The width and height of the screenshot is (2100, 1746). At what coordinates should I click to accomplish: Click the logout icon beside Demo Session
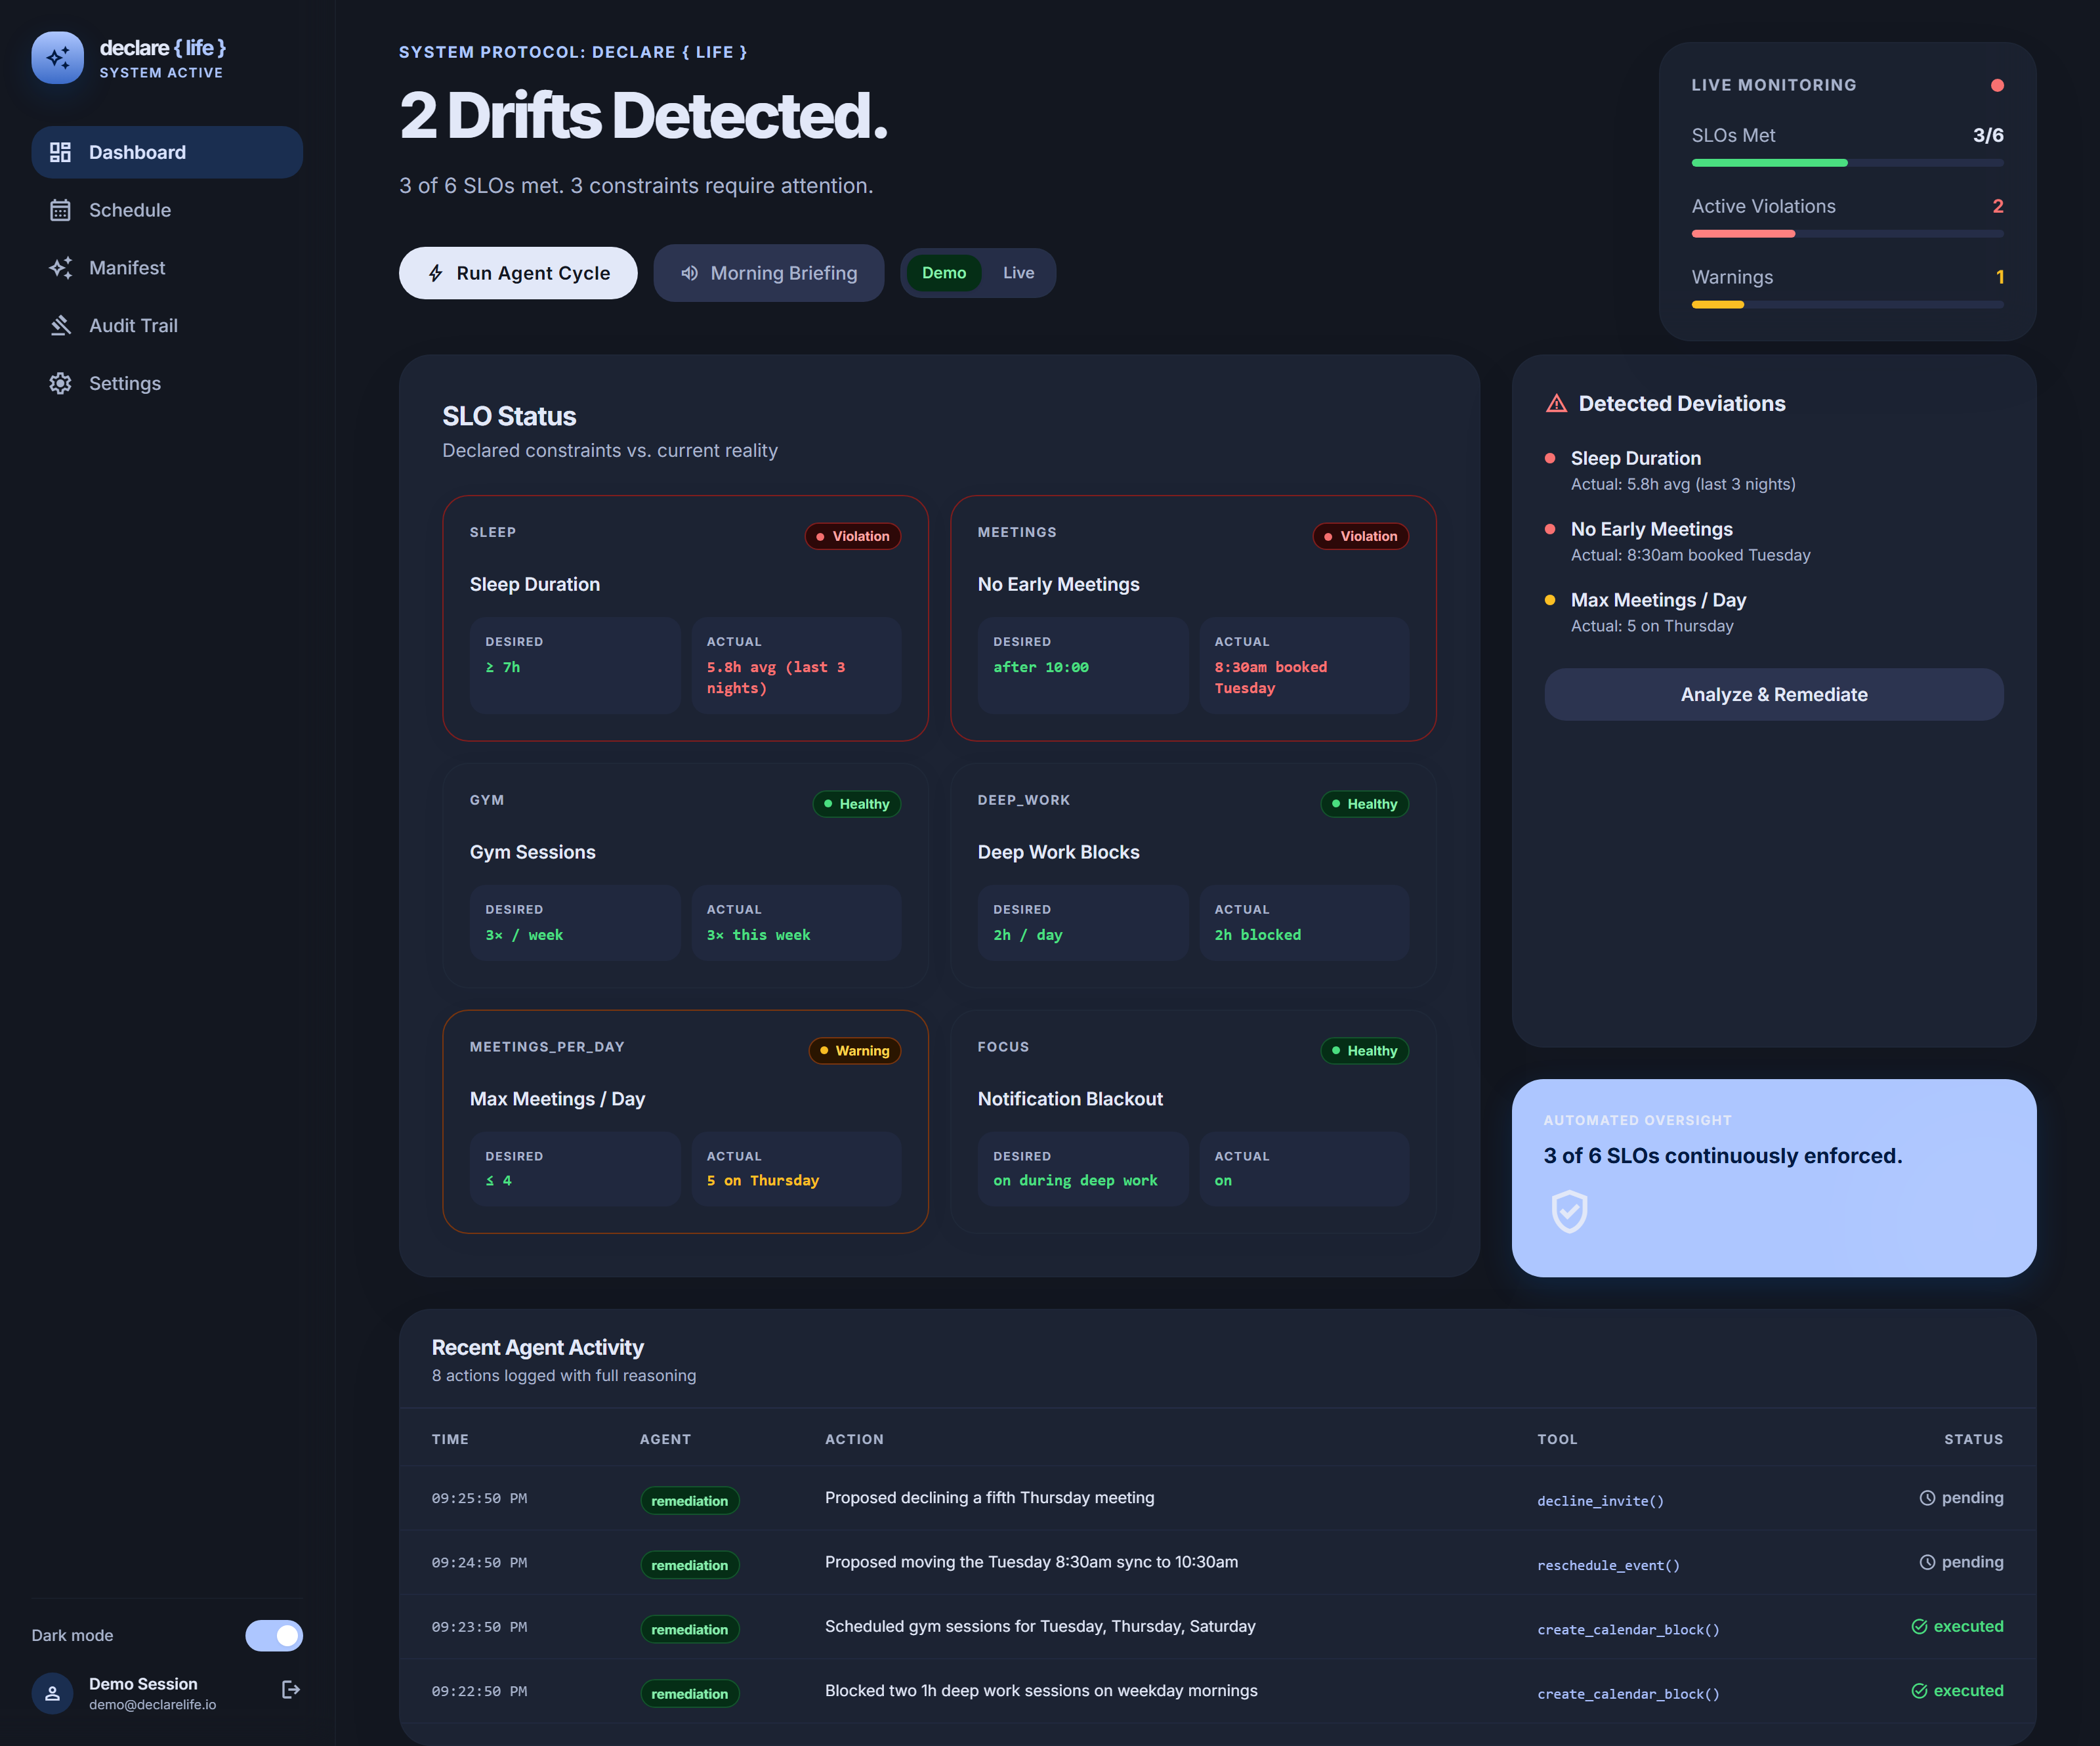(x=291, y=1690)
